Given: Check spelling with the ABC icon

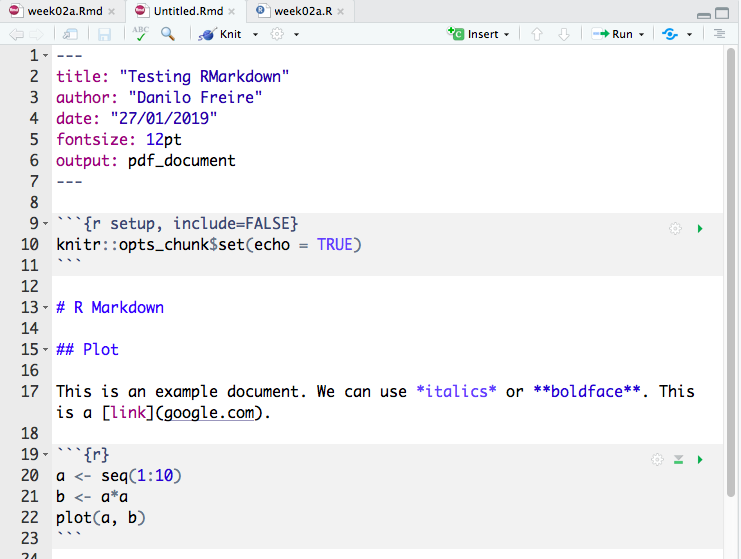Looking at the screenshot, I should click(140, 34).
